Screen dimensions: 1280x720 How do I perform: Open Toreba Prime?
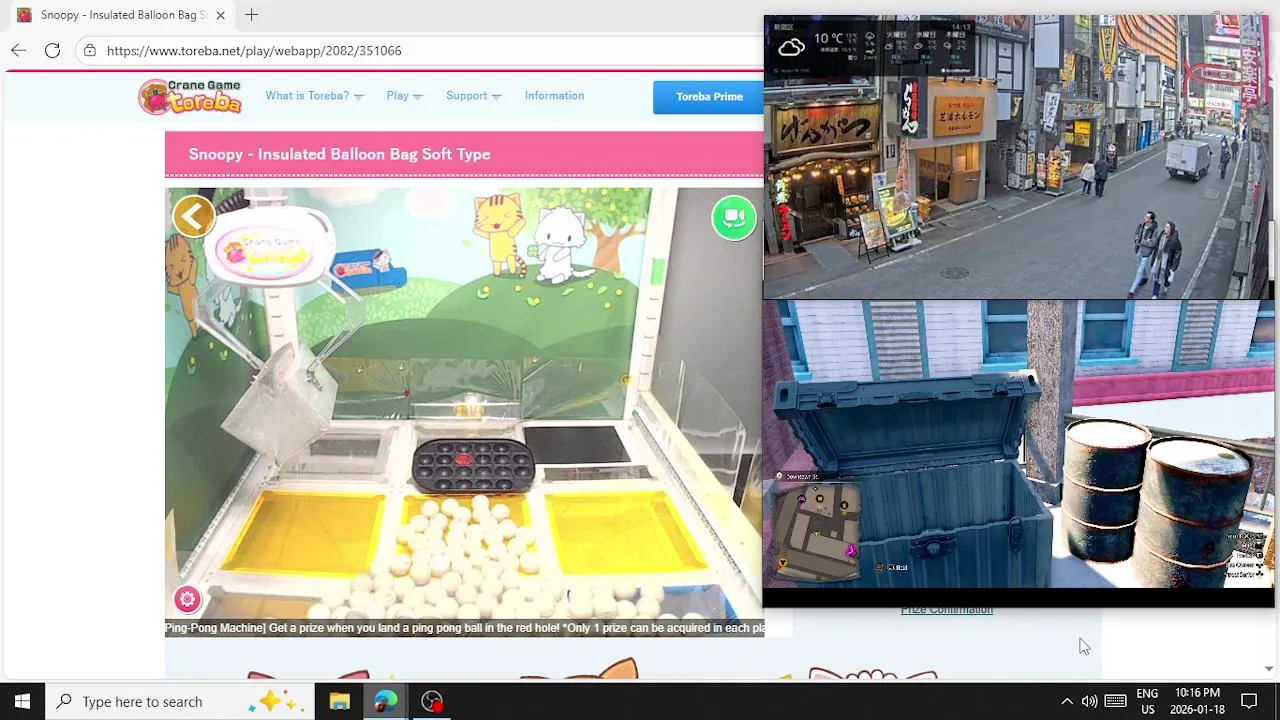[x=709, y=97]
